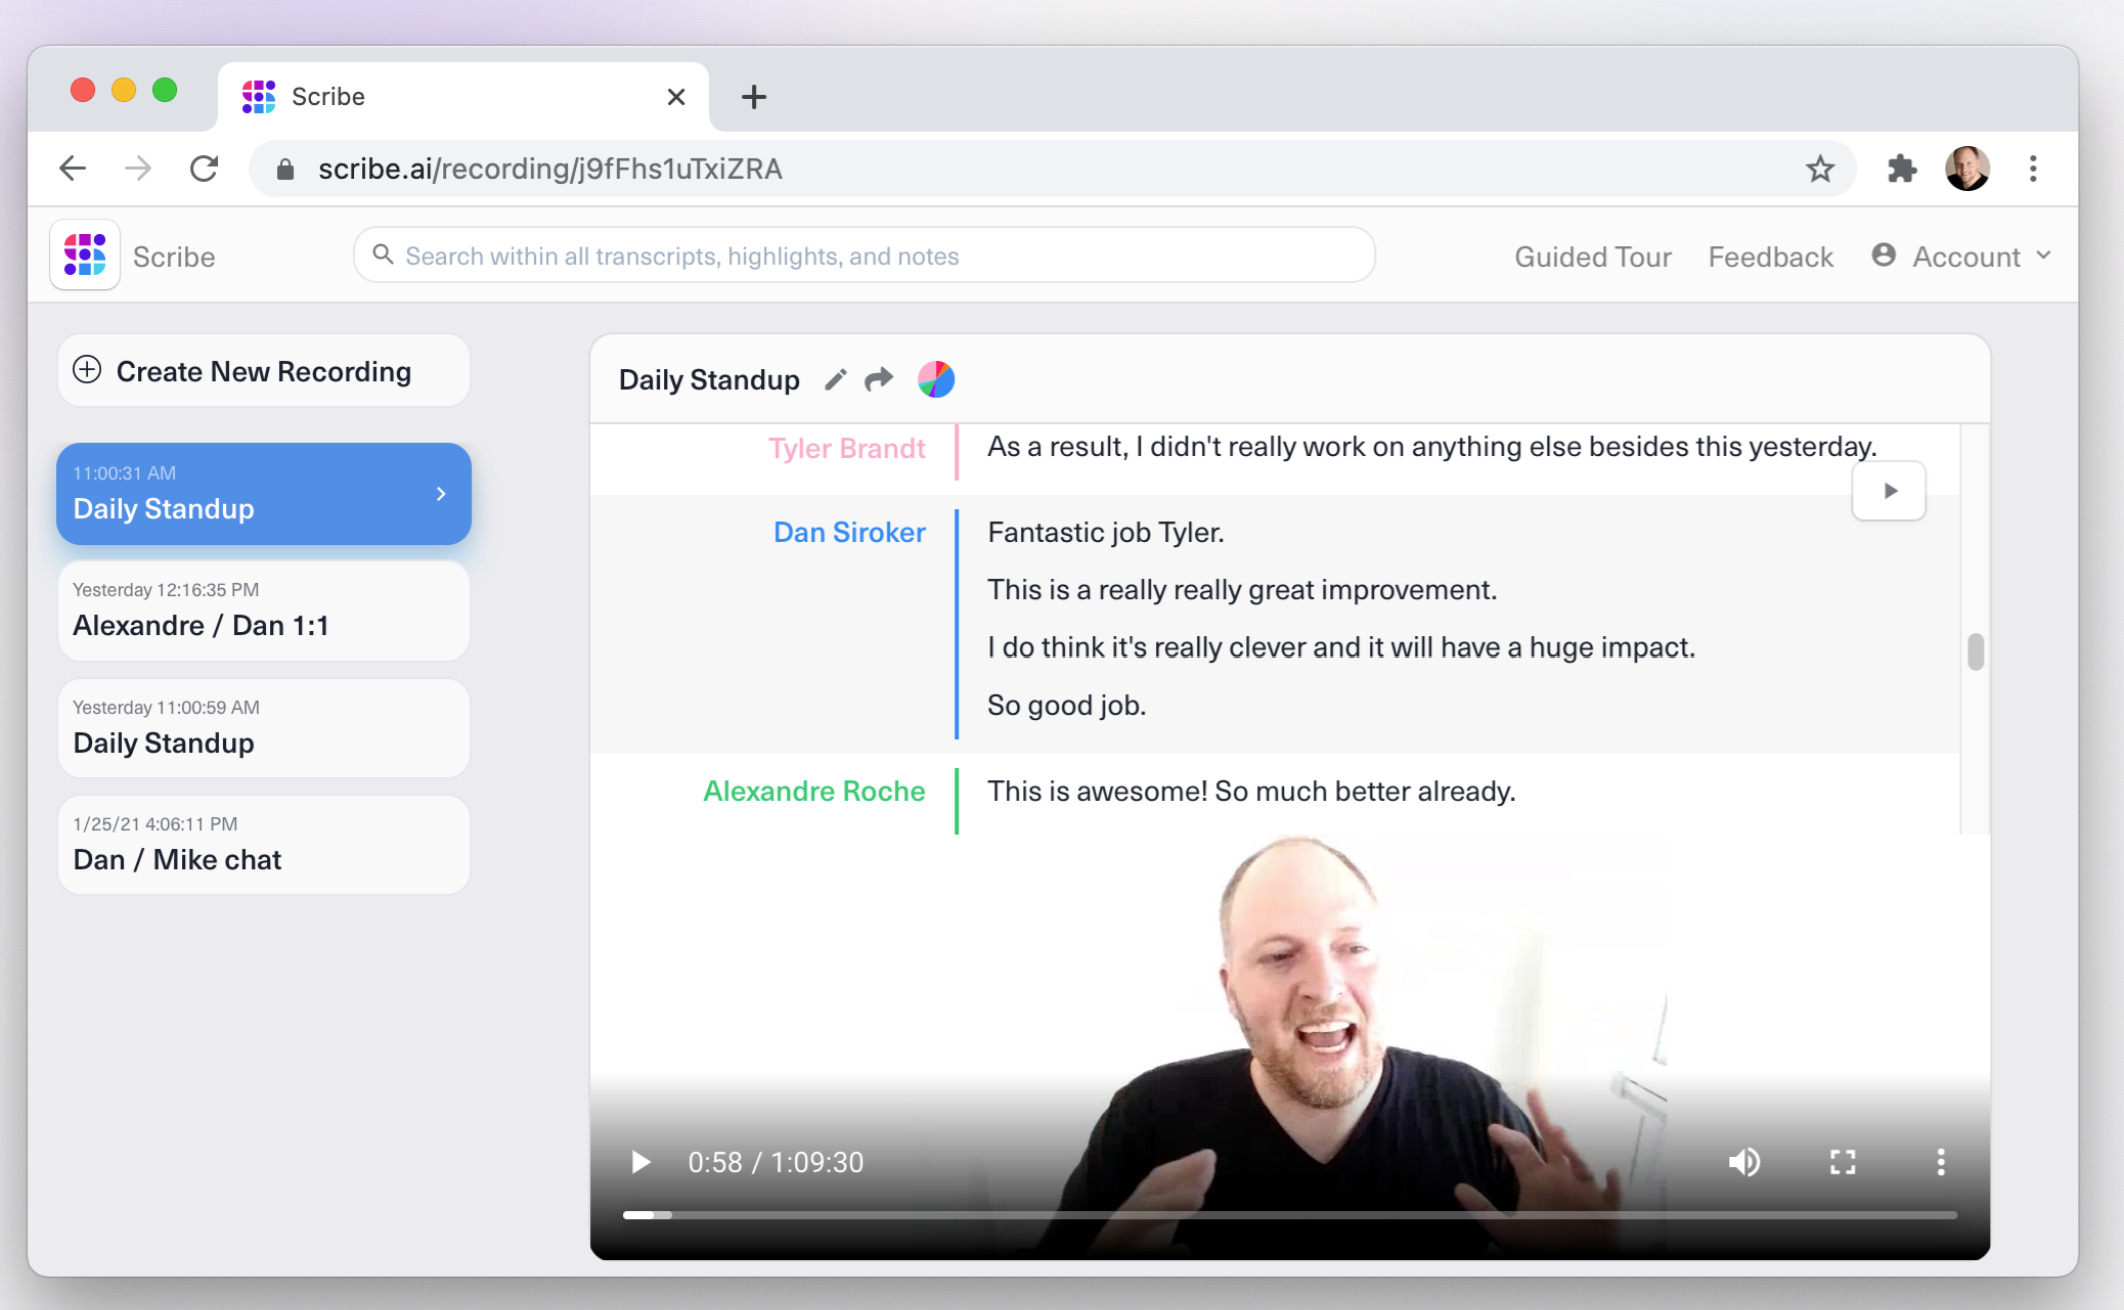Click the Scribe logo in the top left
This screenshot has height=1310, width=2124.
point(84,255)
